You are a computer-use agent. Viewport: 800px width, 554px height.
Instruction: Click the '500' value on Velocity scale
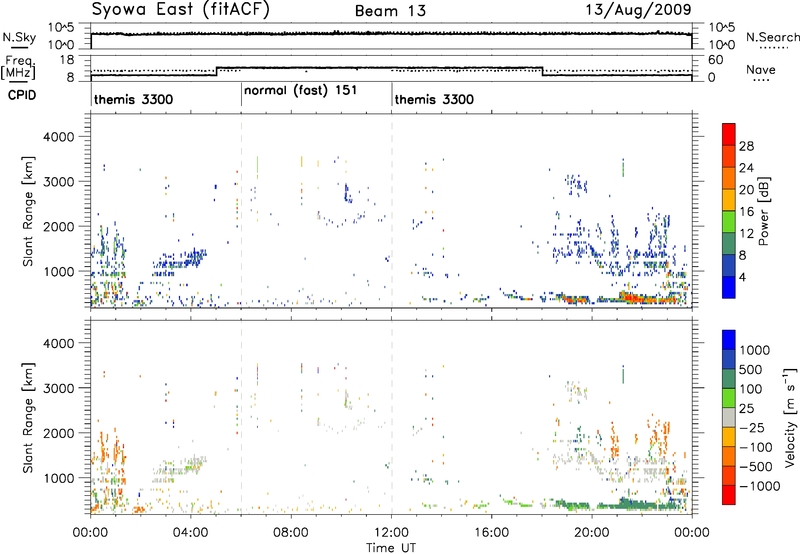pyautogui.click(x=751, y=370)
